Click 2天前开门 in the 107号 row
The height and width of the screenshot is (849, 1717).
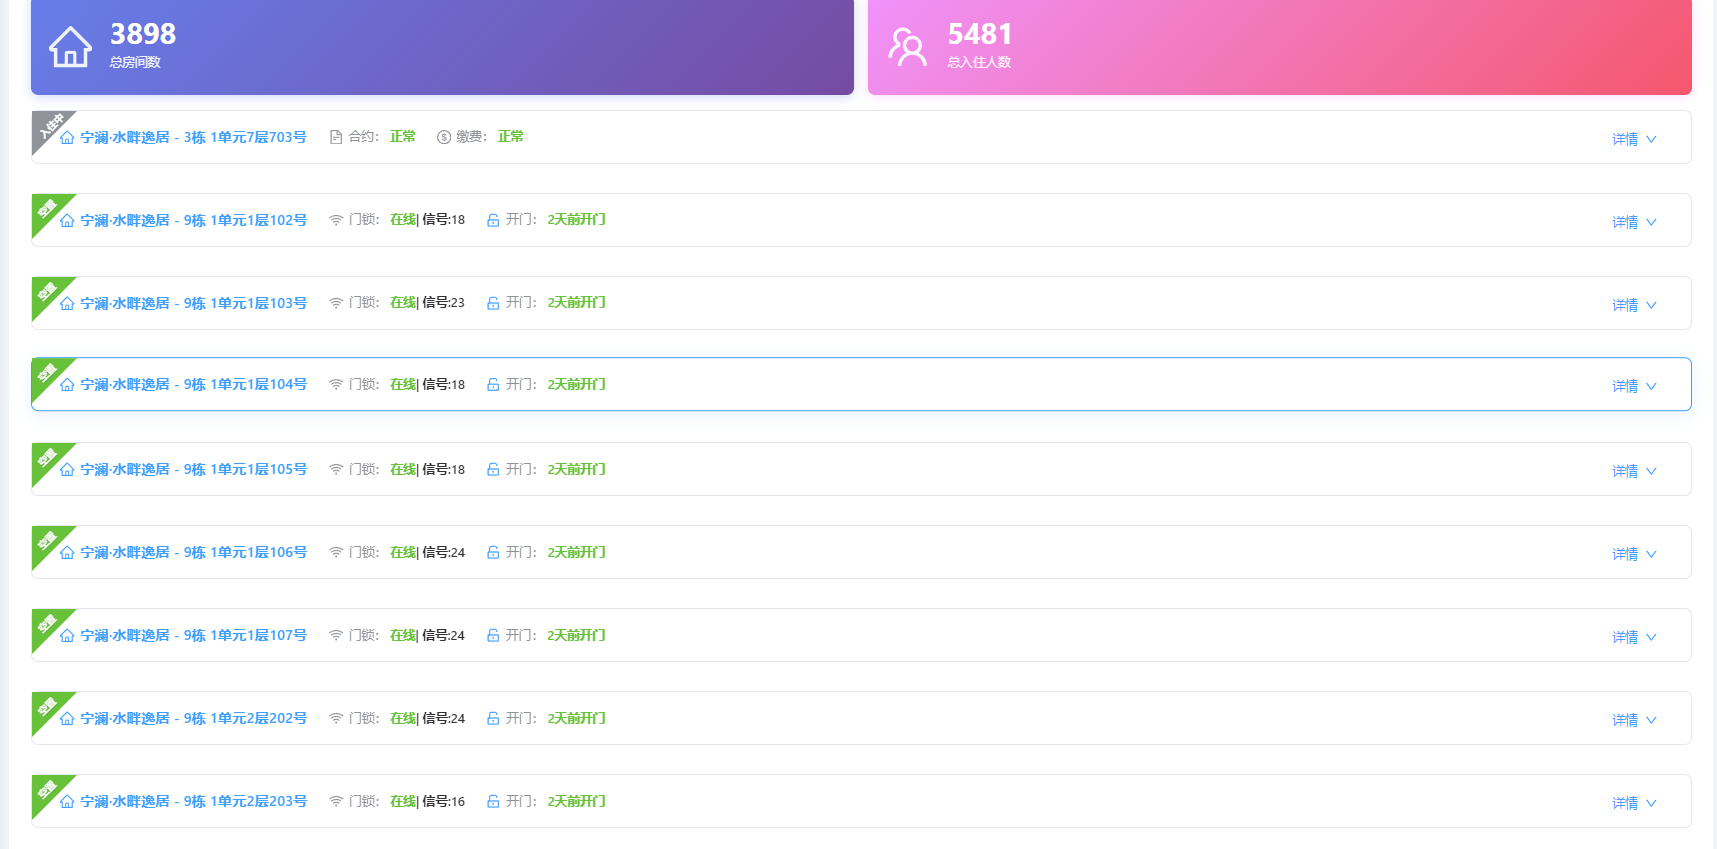pos(576,635)
